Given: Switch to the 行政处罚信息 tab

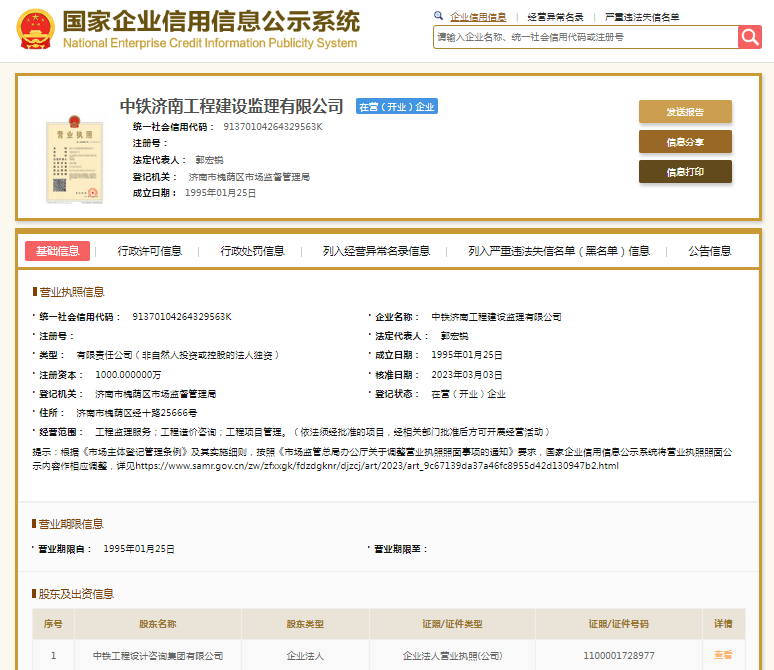Looking at the screenshot, I should [x=252, y=251].
